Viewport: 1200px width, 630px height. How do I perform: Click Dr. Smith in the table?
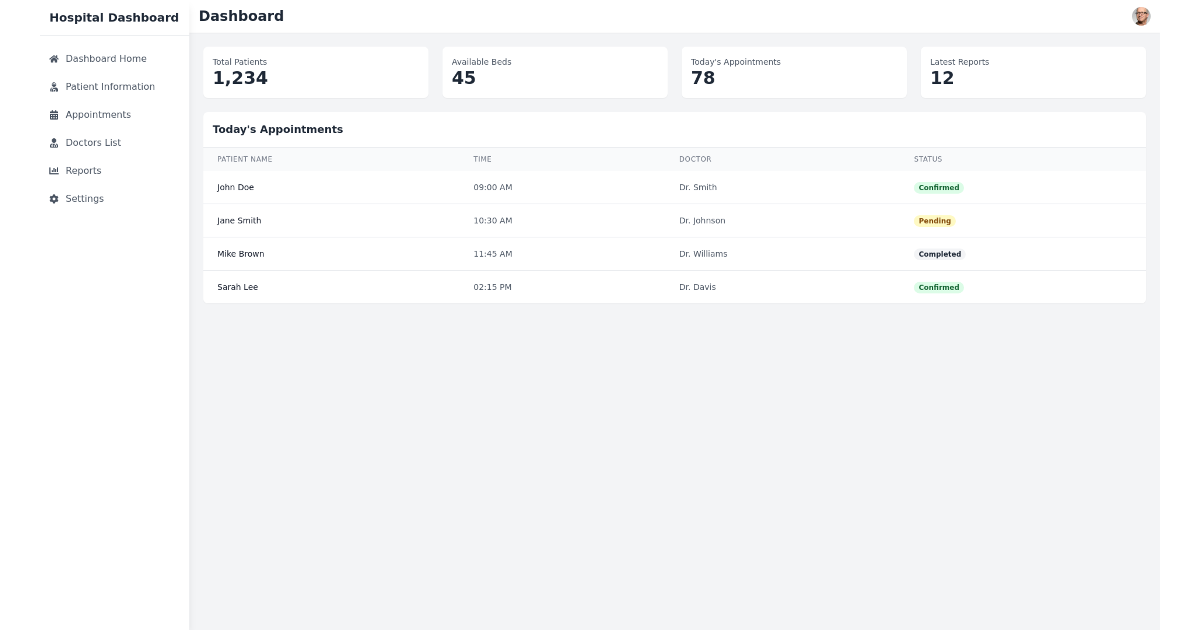pyautogui.click(x=698, y=188)
